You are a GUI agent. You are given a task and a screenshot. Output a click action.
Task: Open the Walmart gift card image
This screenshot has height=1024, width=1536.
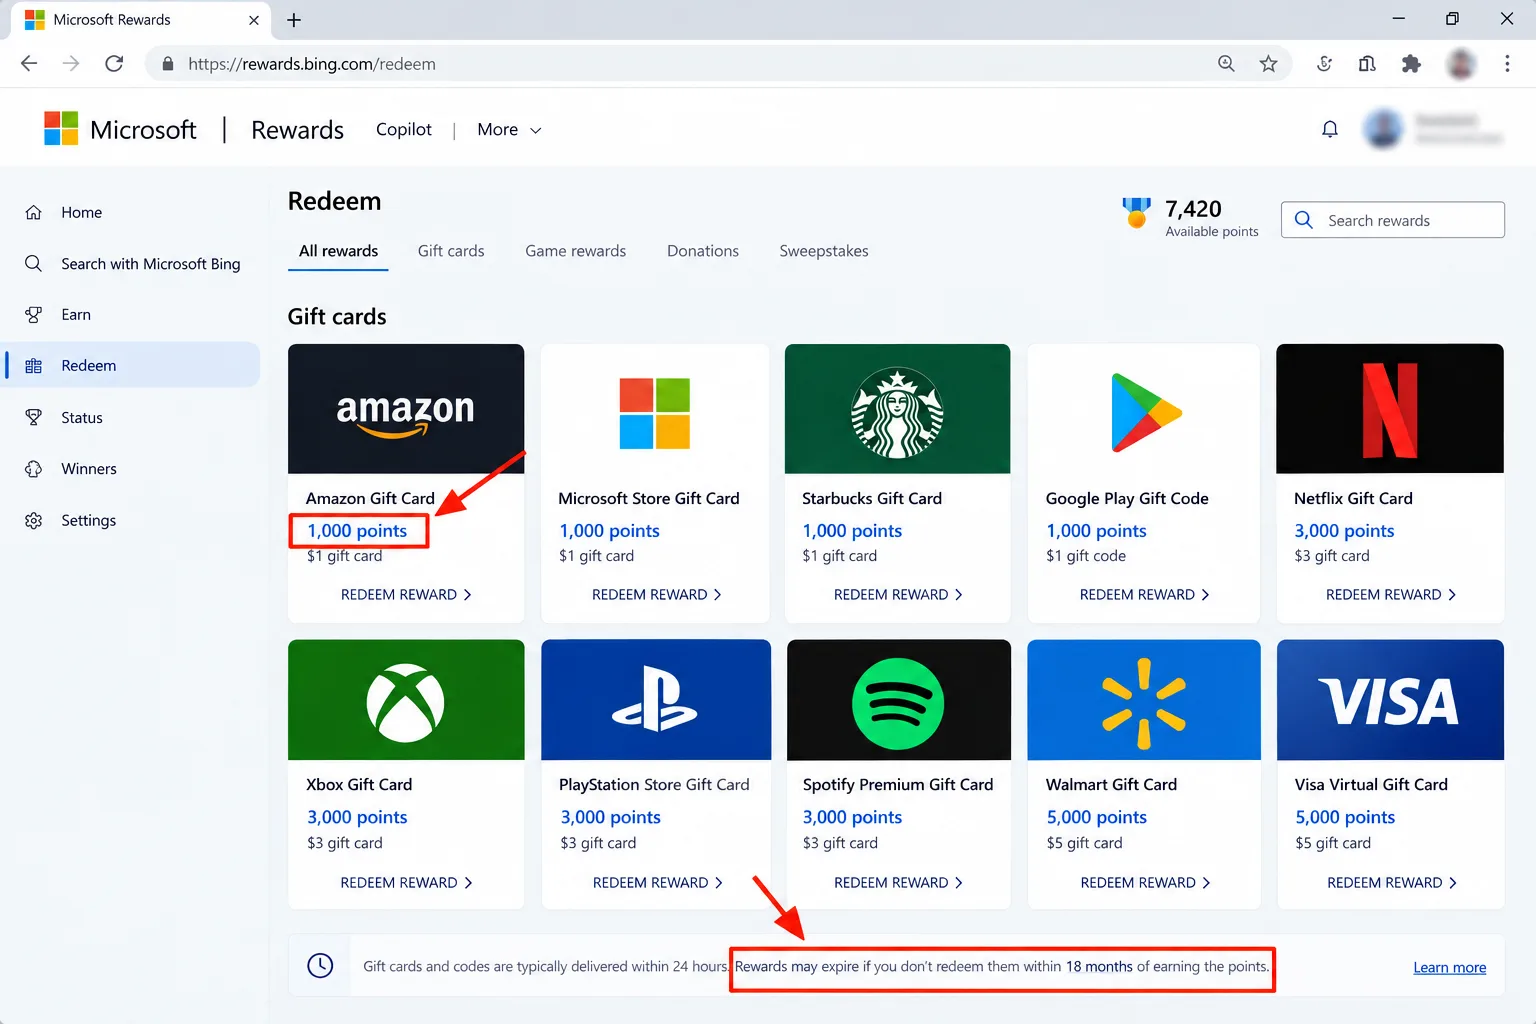coord(1144,700)
